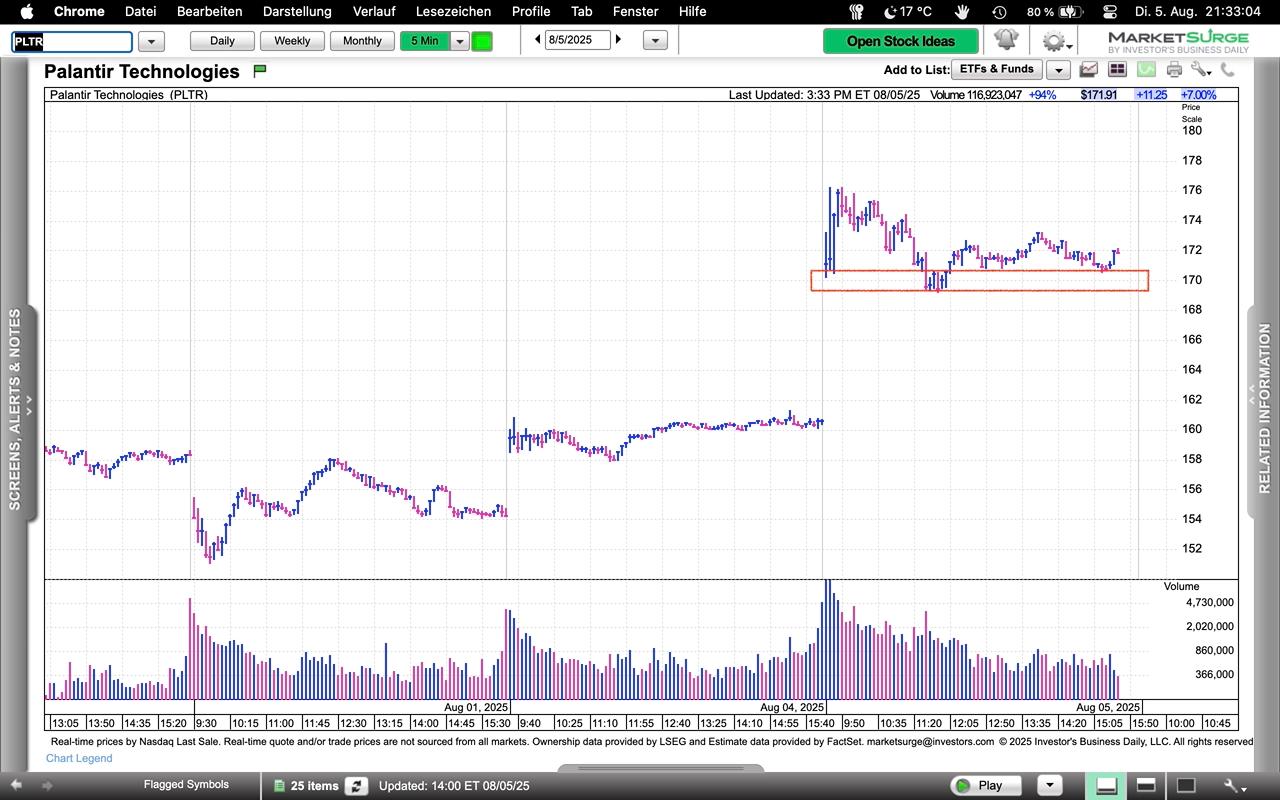Click the PLTR symbol input field
This screenshot has width=1280, height=800.
pos(72,41)
